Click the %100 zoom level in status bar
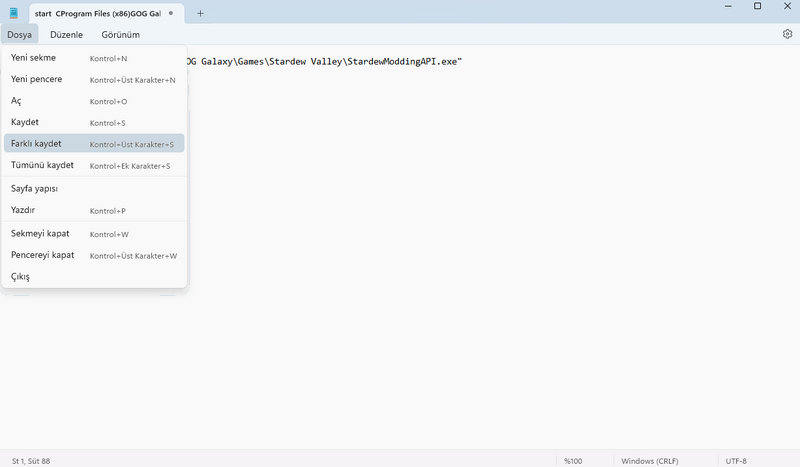The width and height of the screenshot is (800, 467). [573, 461]
